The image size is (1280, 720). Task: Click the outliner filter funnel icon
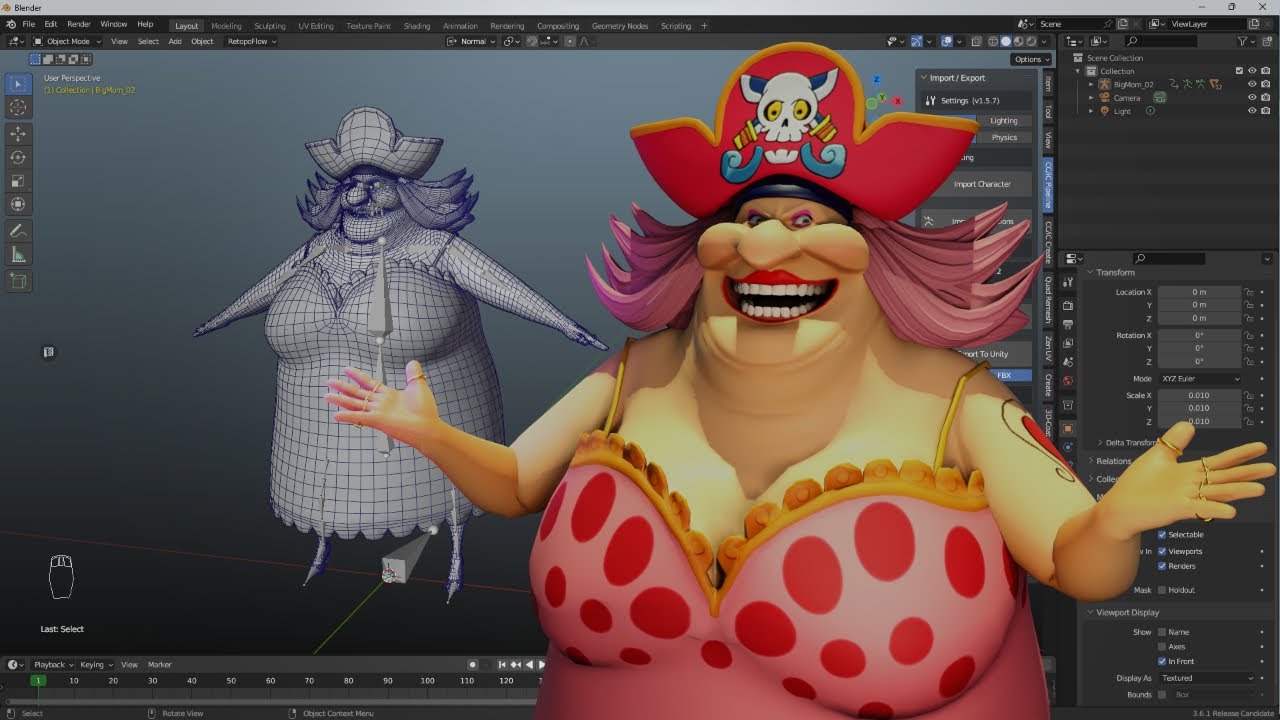click(1243, 41)
